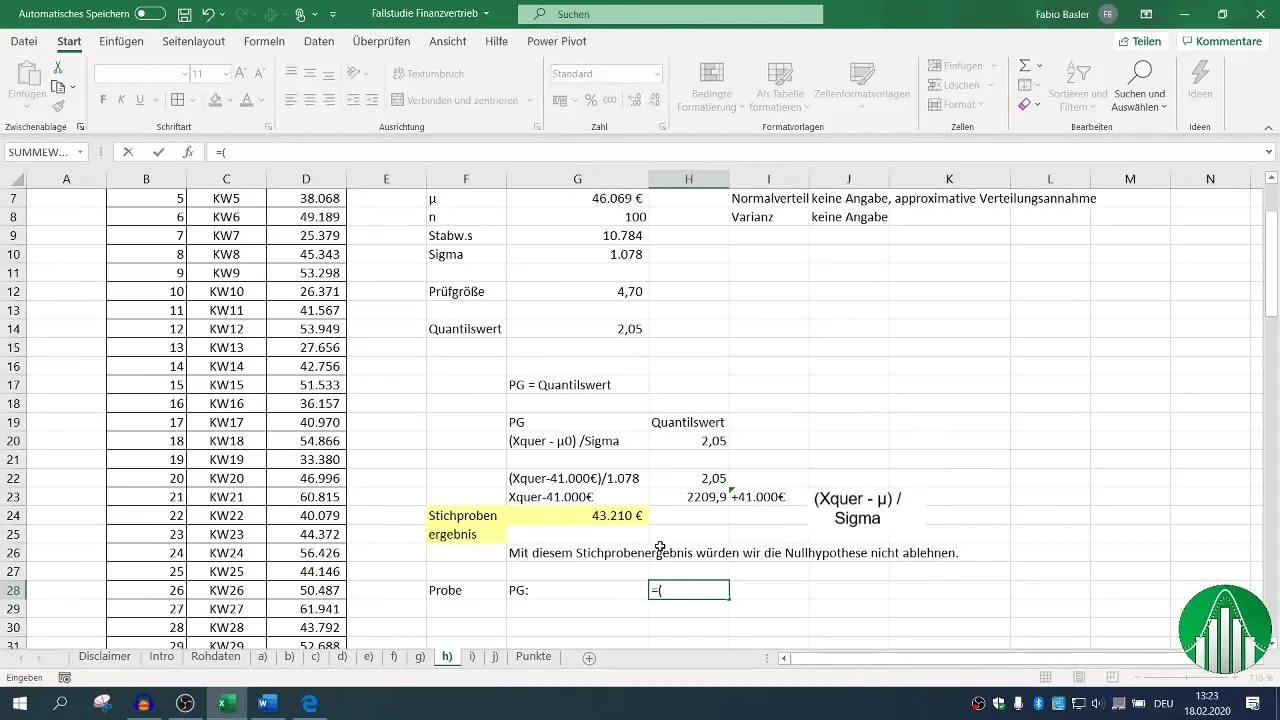Viewport: 1280px width, 720px height.
Task: Click the Save disk icon
Action: (185, 14)
